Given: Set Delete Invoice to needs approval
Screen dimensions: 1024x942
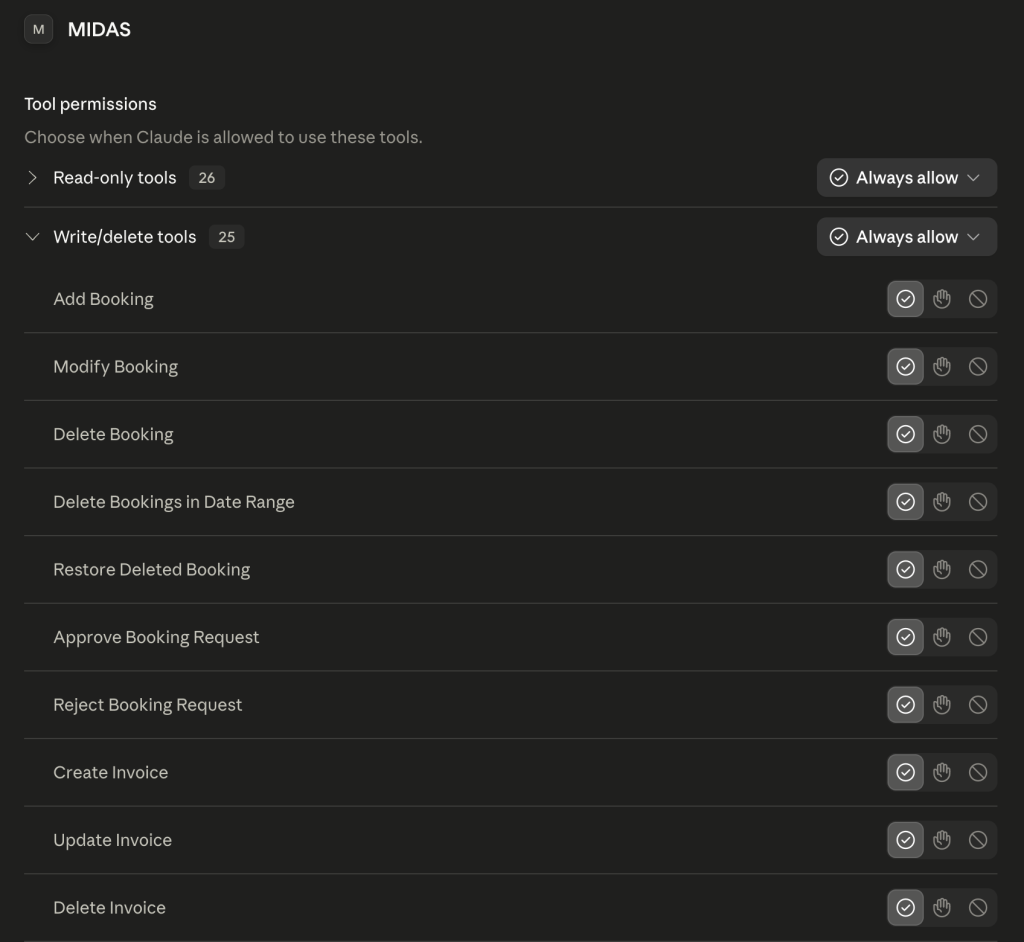Looking at the screenshot, I should 942,907.
